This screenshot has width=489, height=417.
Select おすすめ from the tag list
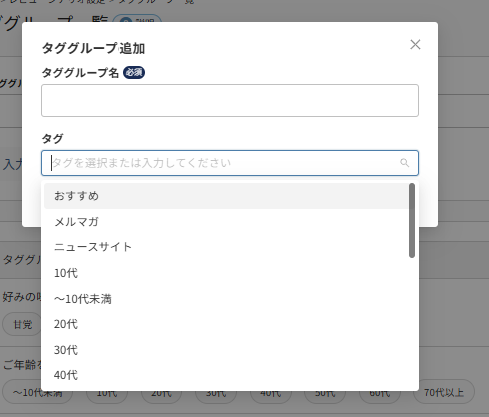(x=226, y=196)
